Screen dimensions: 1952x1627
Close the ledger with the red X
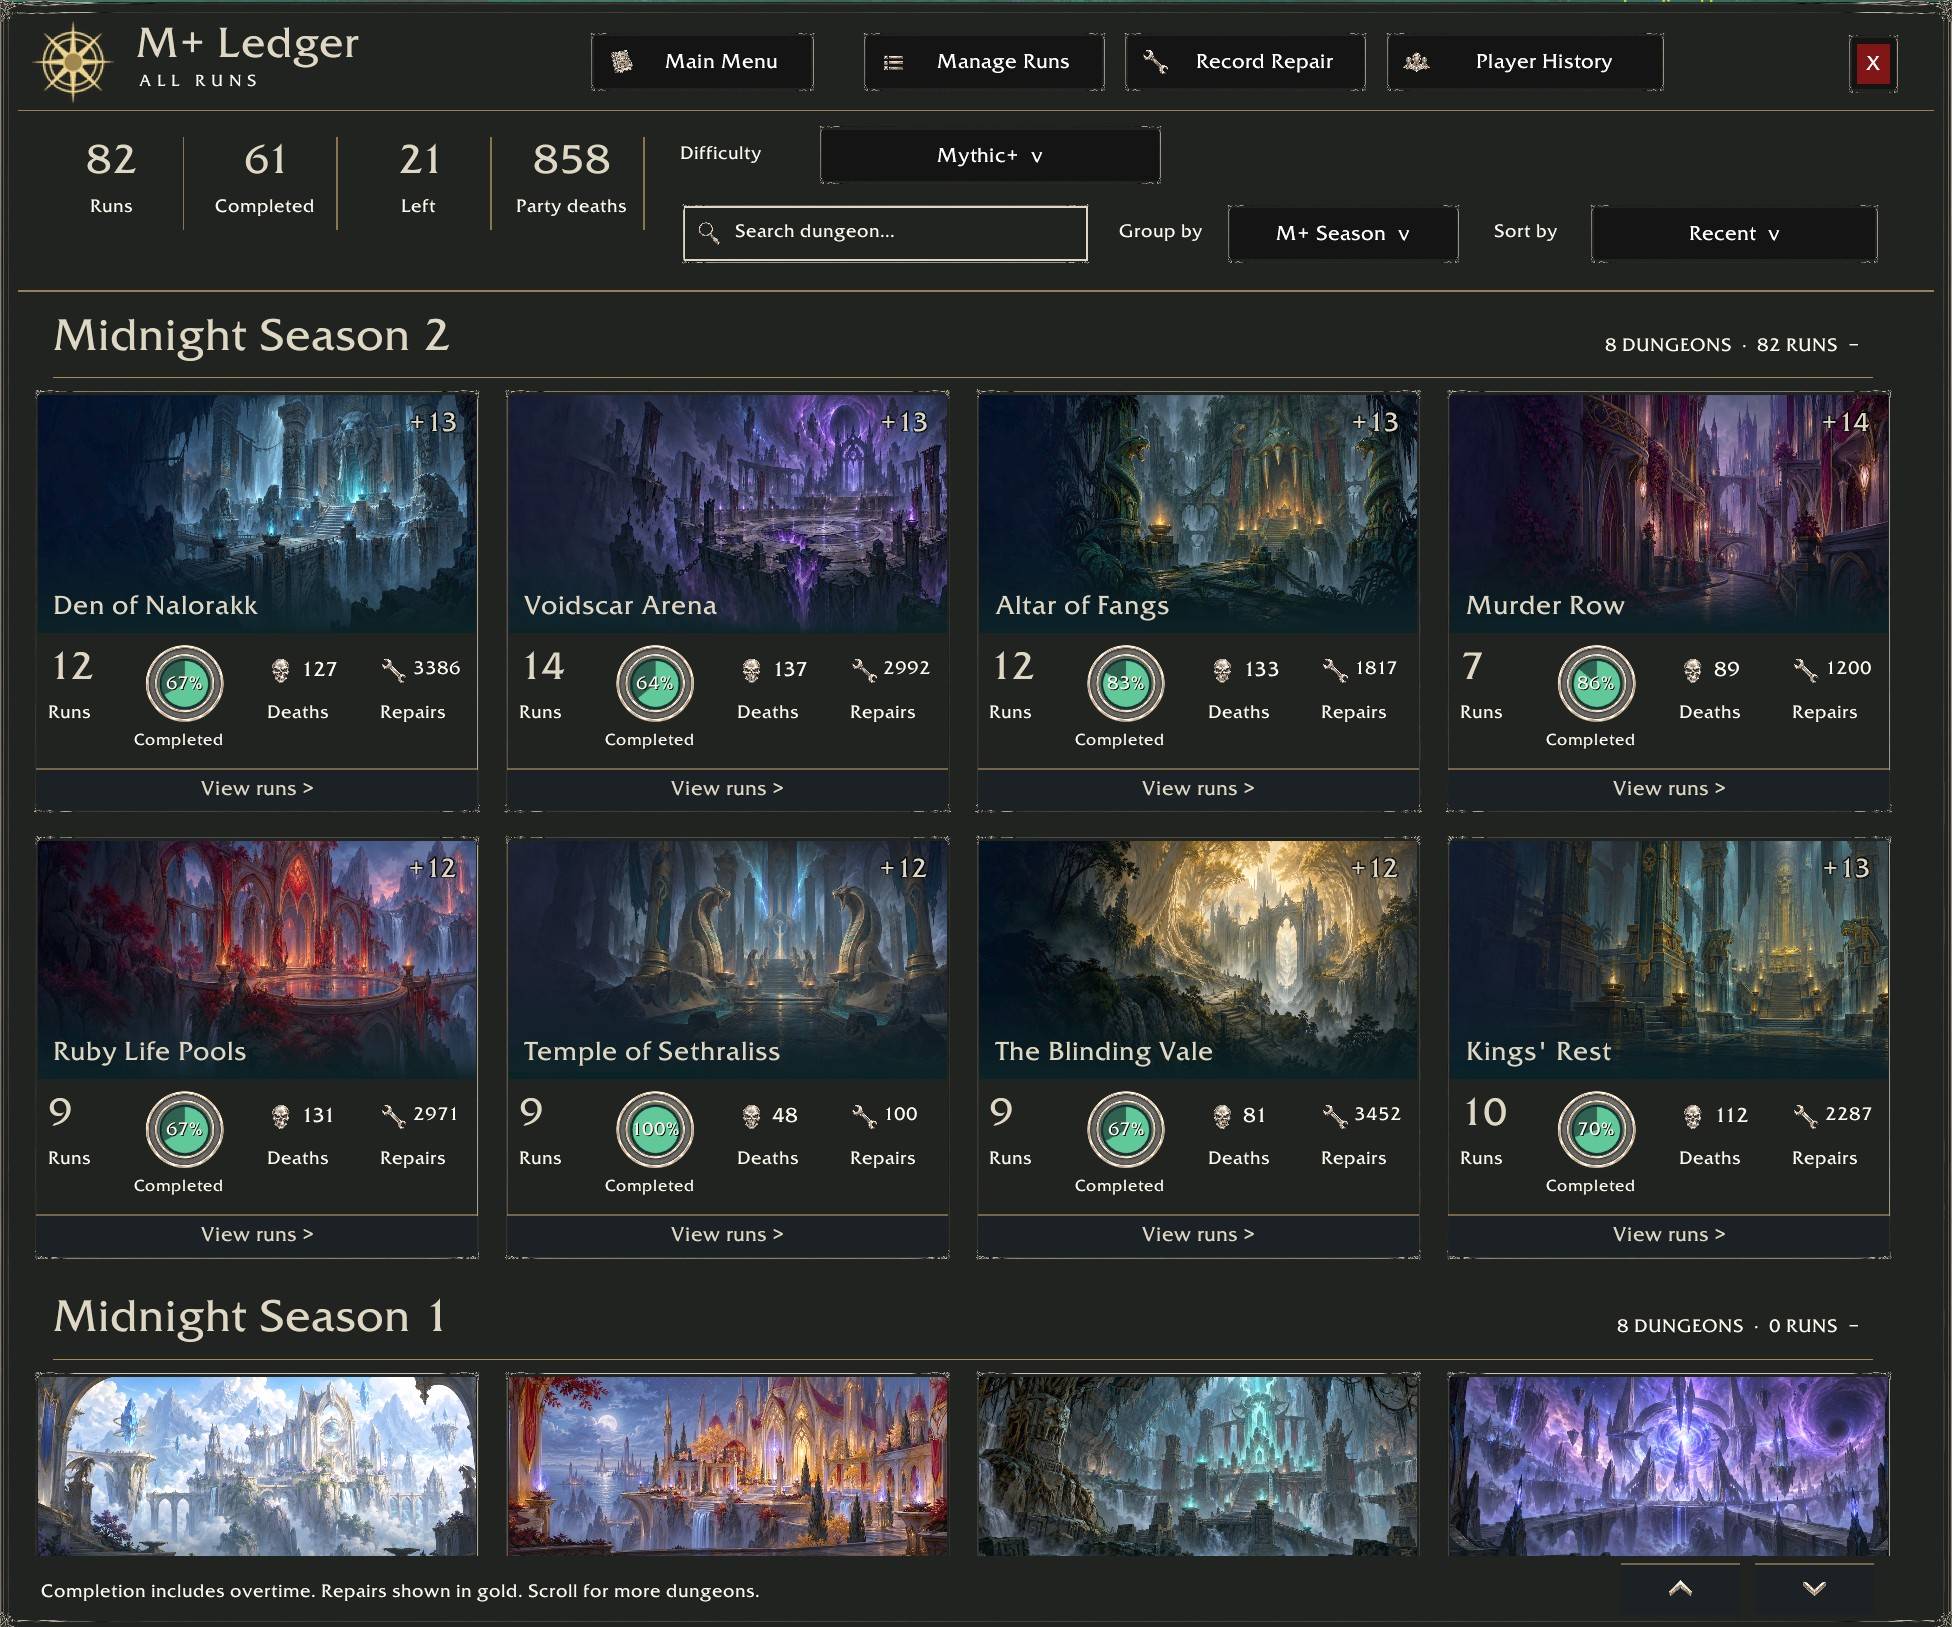(x=1873, y=63)
